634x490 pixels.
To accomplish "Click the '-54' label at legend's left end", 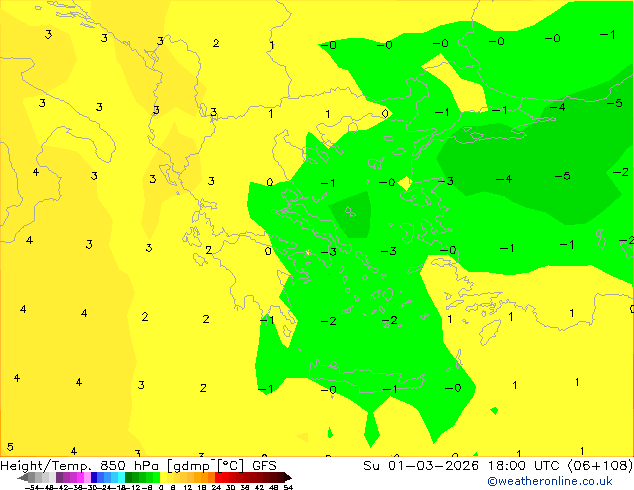I will tap(32, 487).
